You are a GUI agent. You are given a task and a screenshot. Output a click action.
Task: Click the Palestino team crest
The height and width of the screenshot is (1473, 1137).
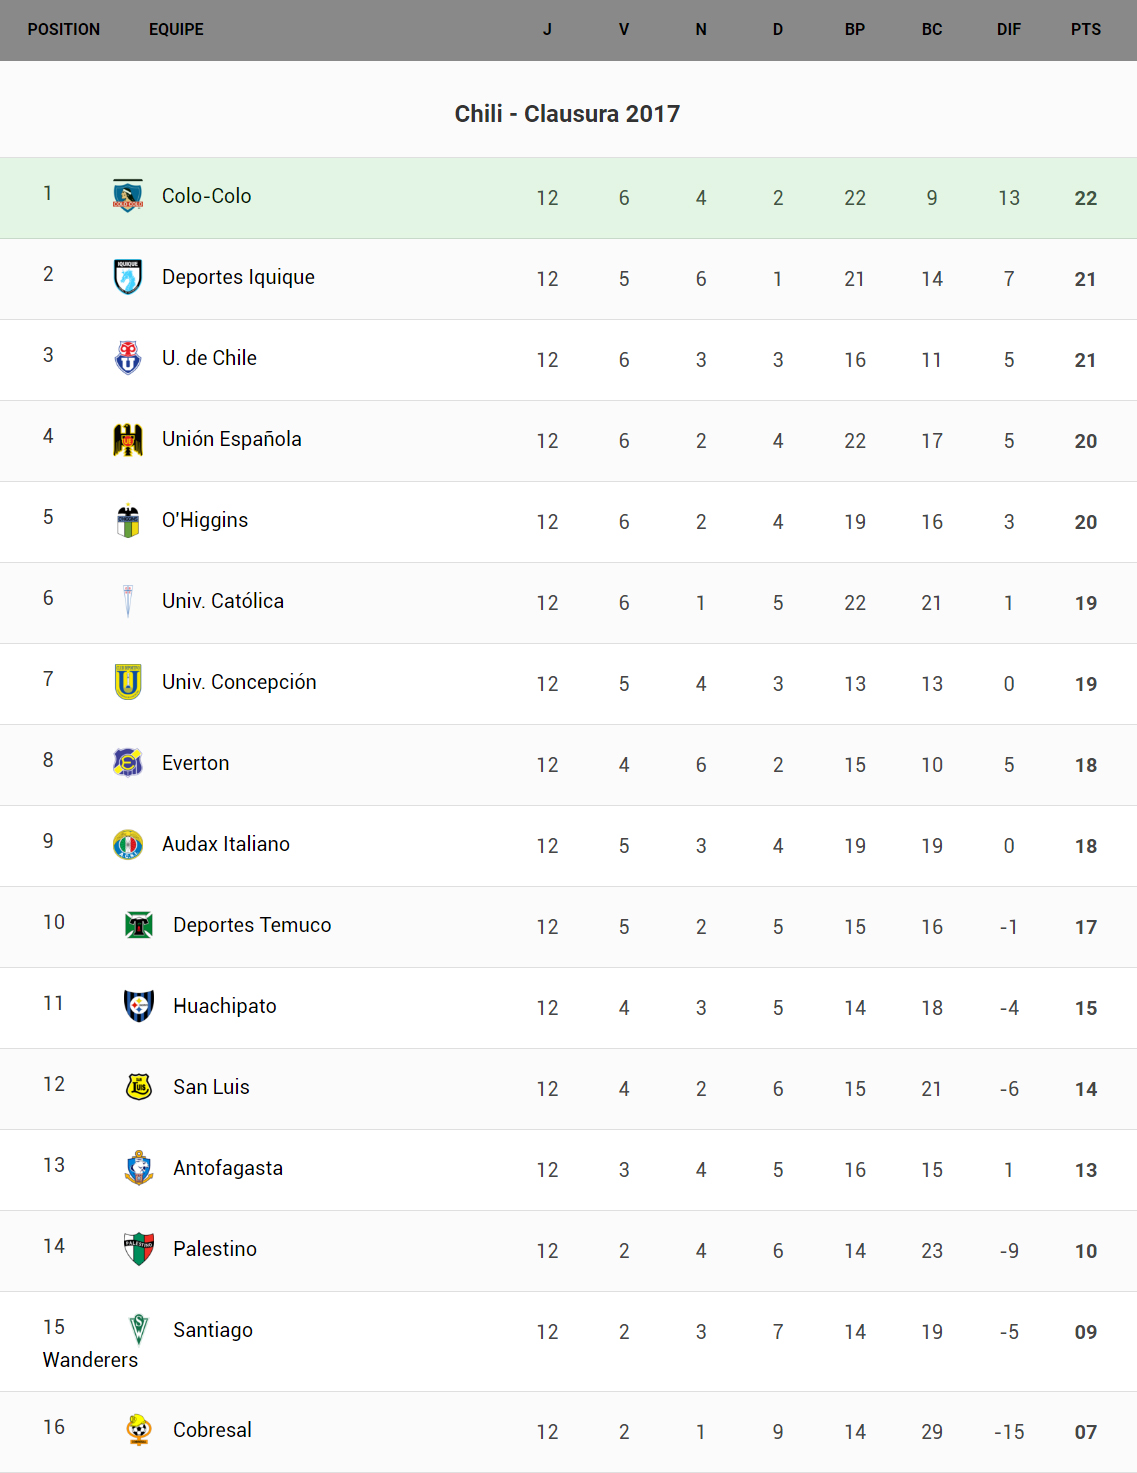[139, 1249]
